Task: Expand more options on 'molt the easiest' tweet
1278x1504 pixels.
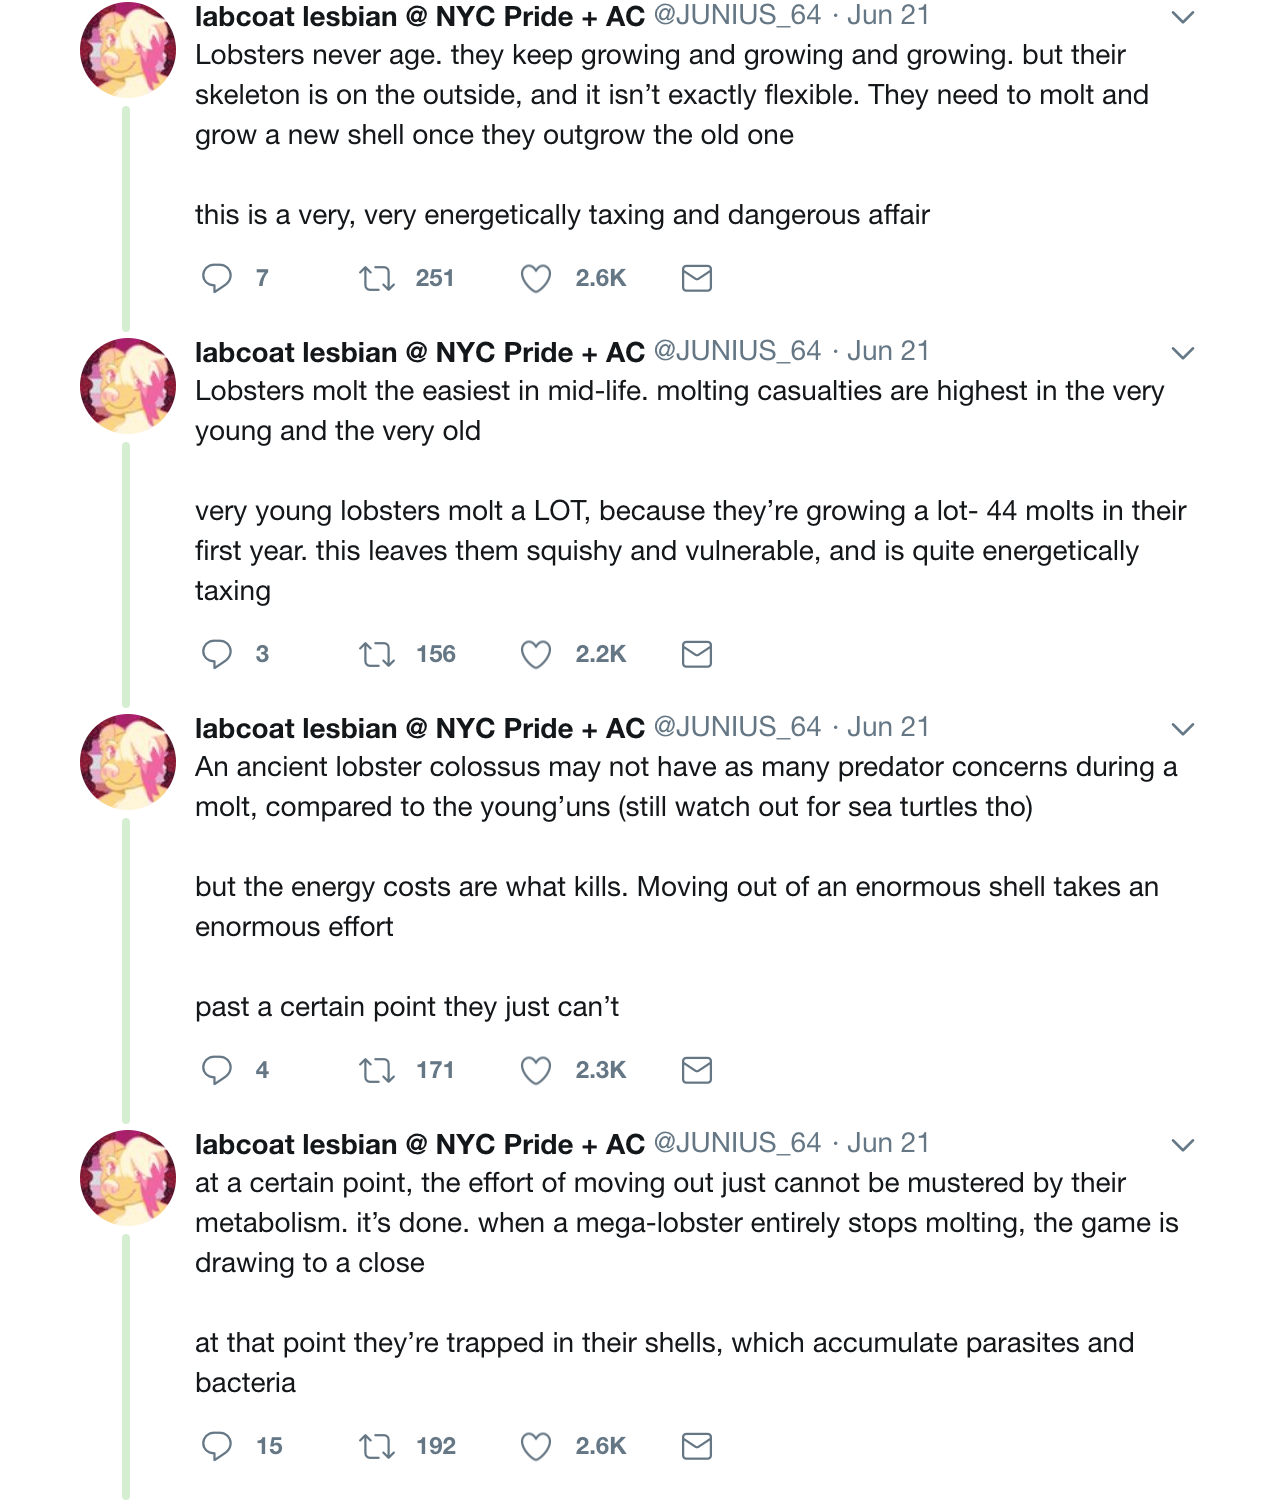Action: [x=1183, y=353]
